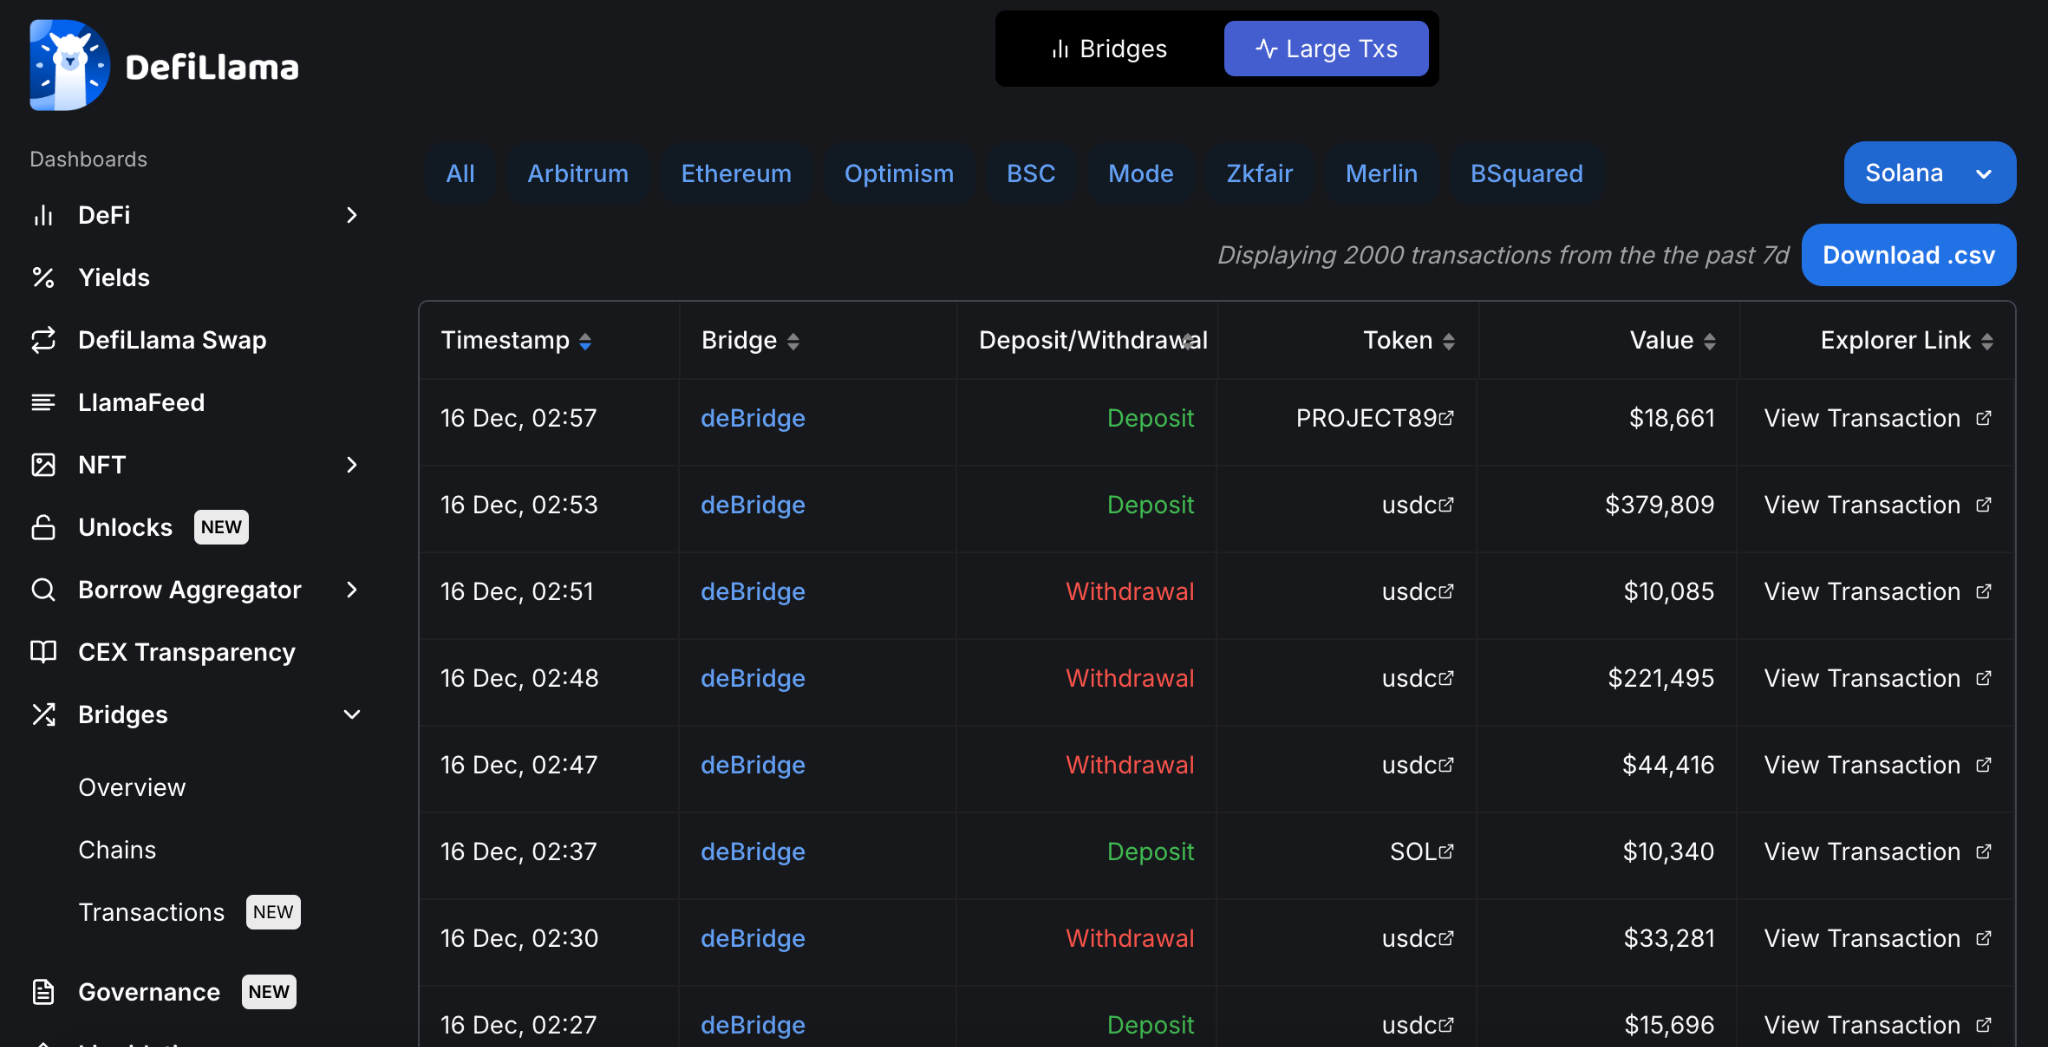The height and width of the screenshot is (1047, 2048).
Task: Sort table by Bridge column arrows
Action: (793, 341)
